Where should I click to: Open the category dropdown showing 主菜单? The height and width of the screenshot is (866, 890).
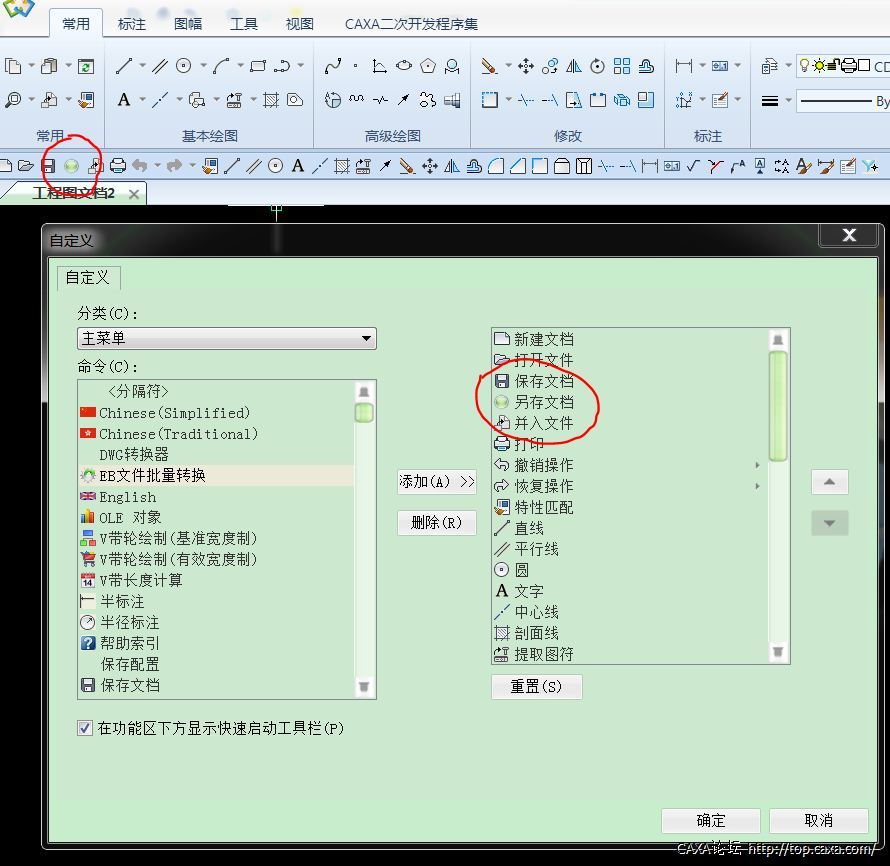226,339
